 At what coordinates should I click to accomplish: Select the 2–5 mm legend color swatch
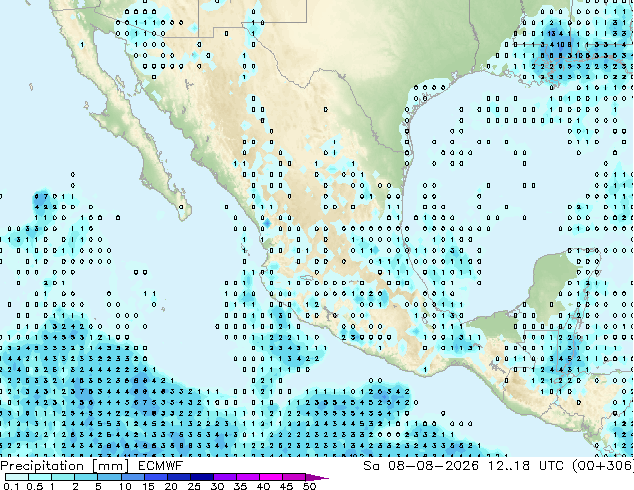tap(86, 477)
